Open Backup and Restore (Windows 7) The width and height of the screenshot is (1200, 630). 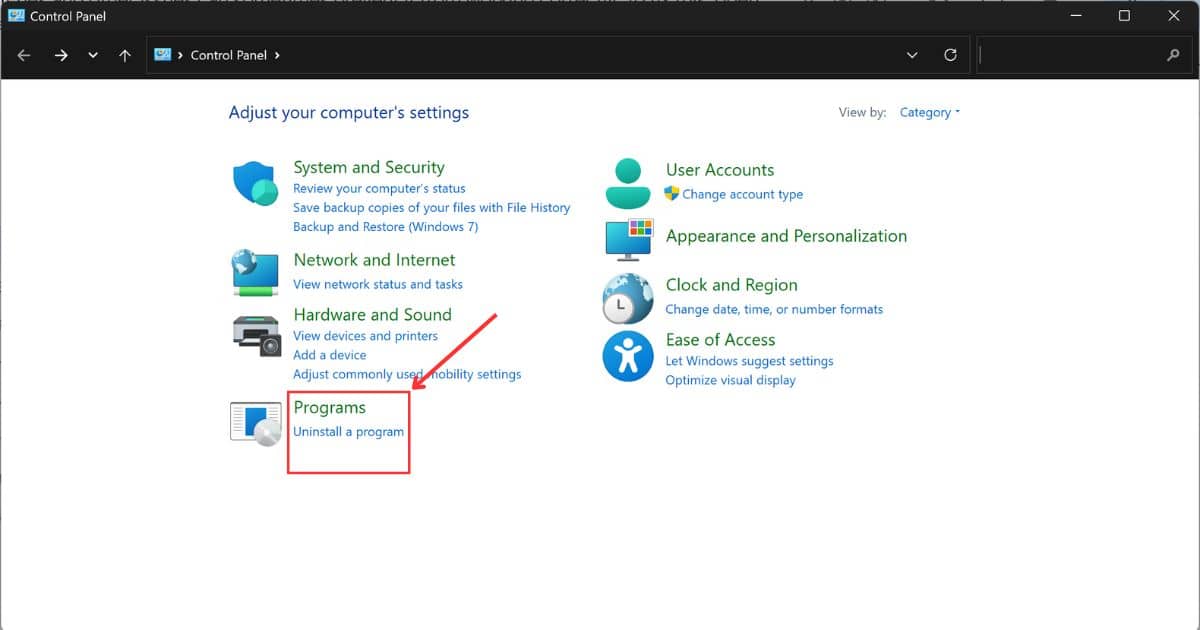coord(385,227)
